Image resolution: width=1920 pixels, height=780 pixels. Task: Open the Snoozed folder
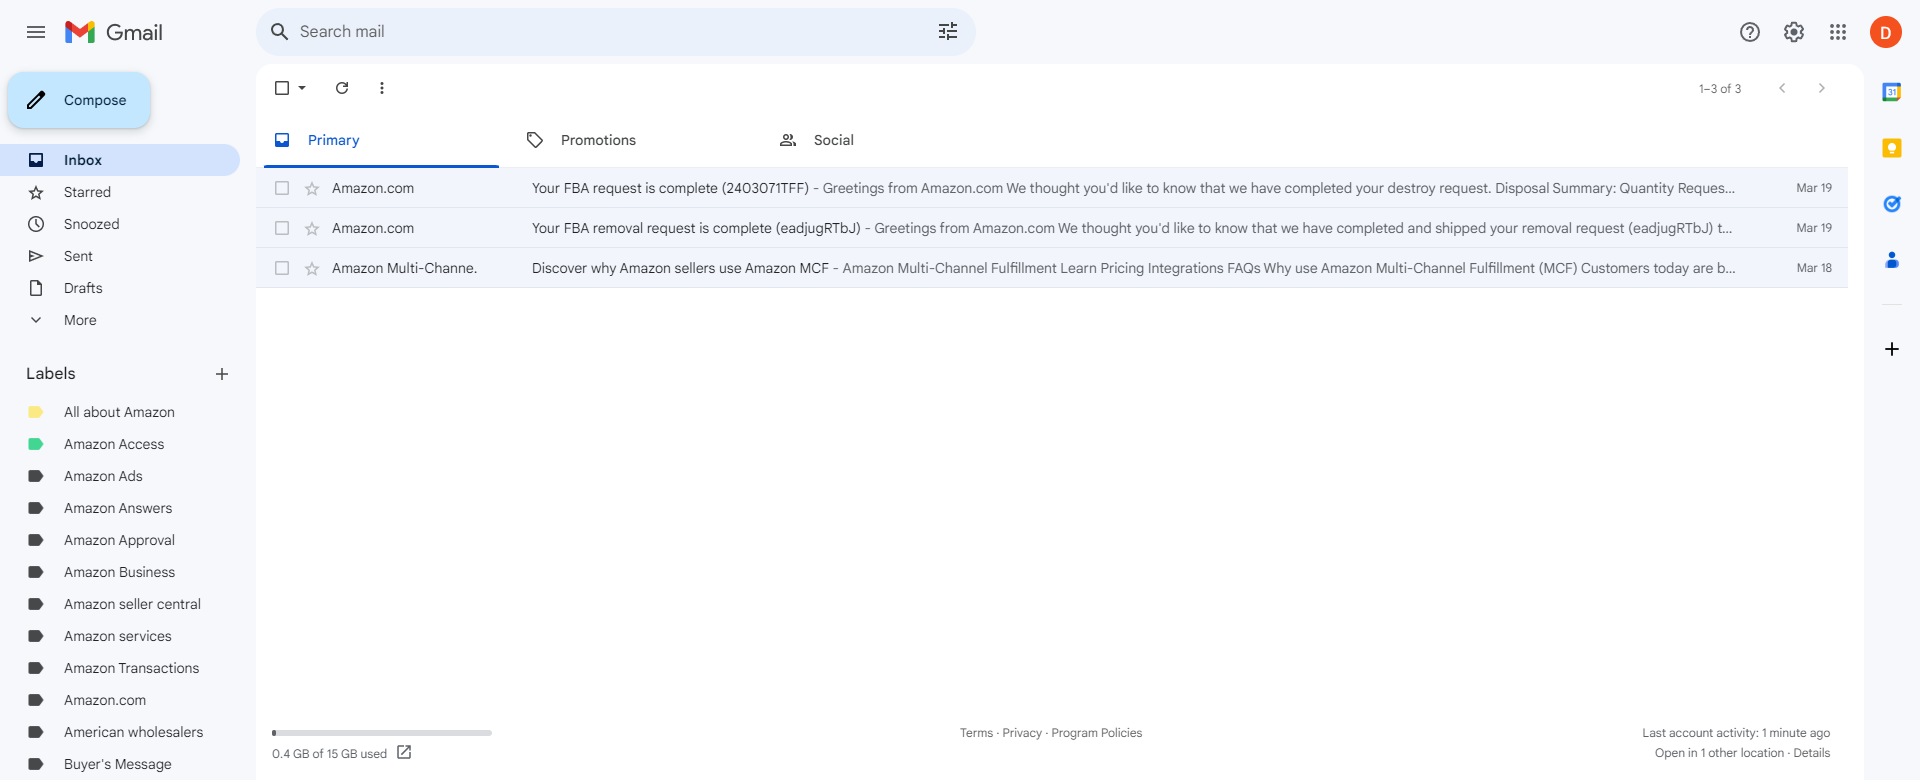tap(120, 224)
